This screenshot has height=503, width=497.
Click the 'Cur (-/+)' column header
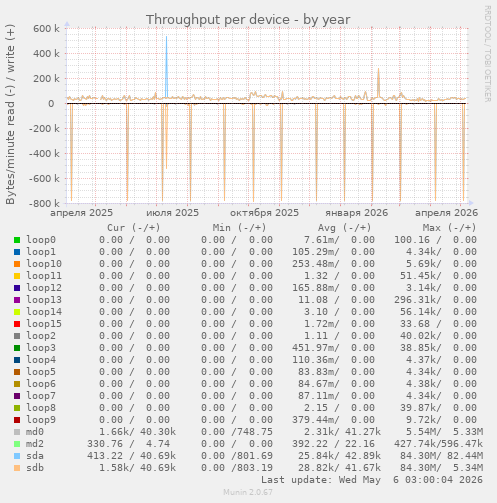pyautogui.click(x=134, y=228)
